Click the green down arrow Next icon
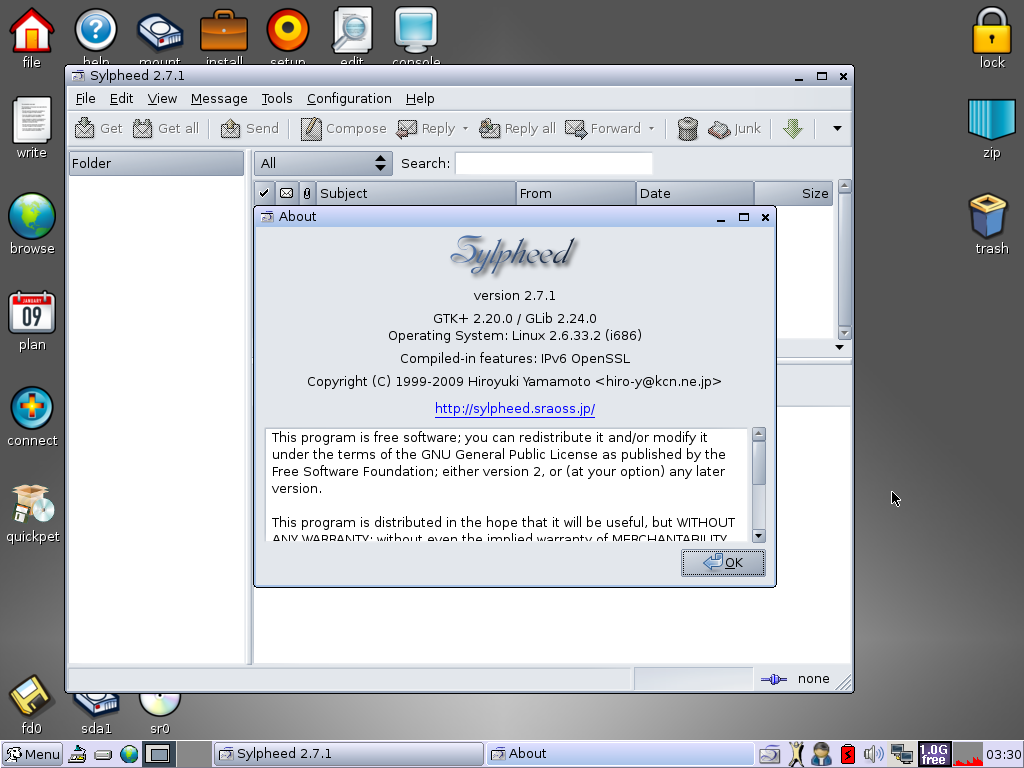Screen dimensions: 1024x768 click(x=793, y=129)
